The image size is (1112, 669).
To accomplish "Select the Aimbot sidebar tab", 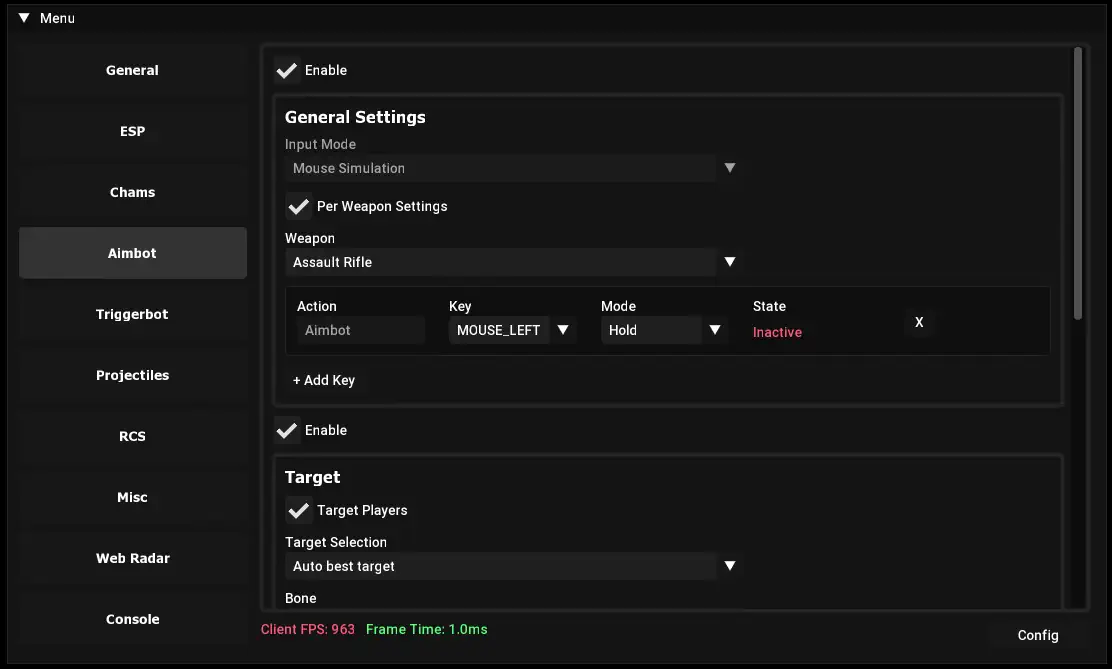I will tap(133, 253).
